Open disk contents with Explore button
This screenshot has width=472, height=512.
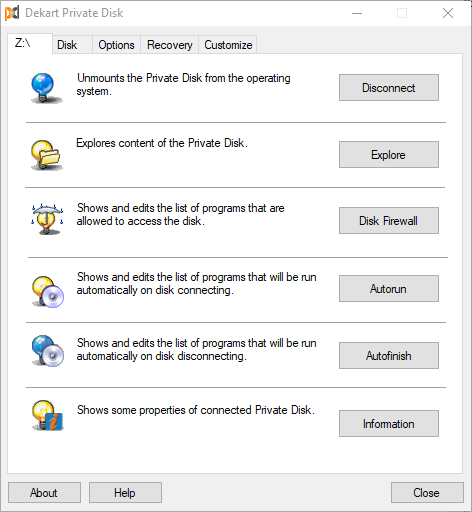pos(389,155)
